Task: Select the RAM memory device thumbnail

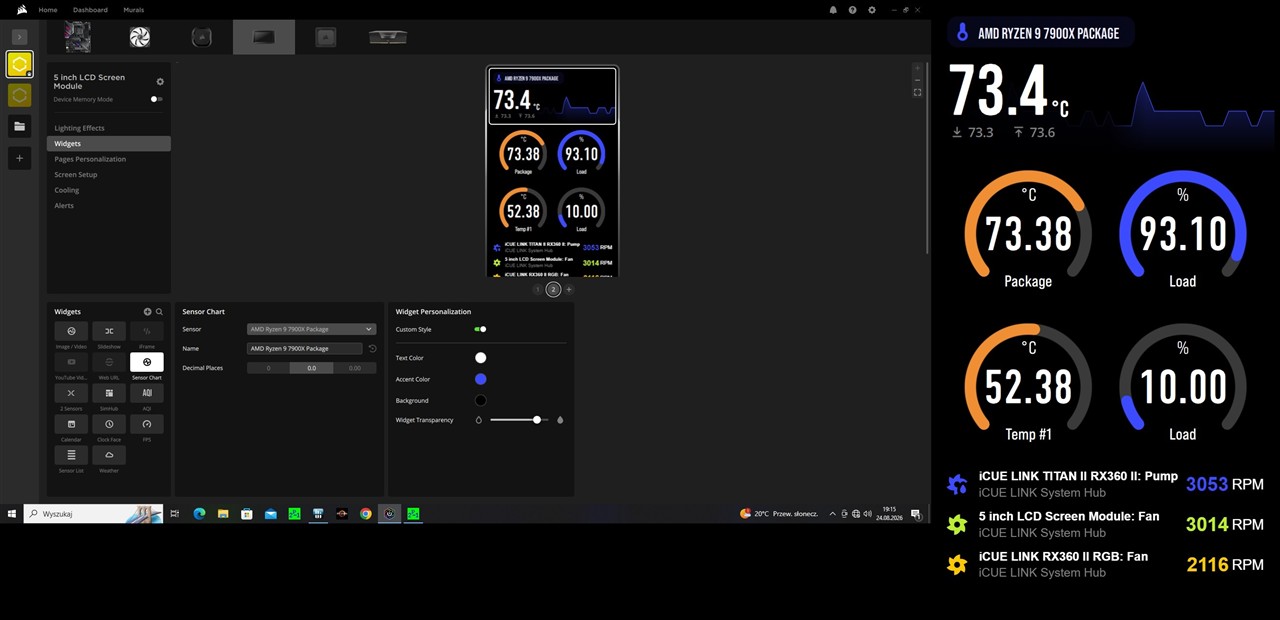Action: [x=388, y=37]
